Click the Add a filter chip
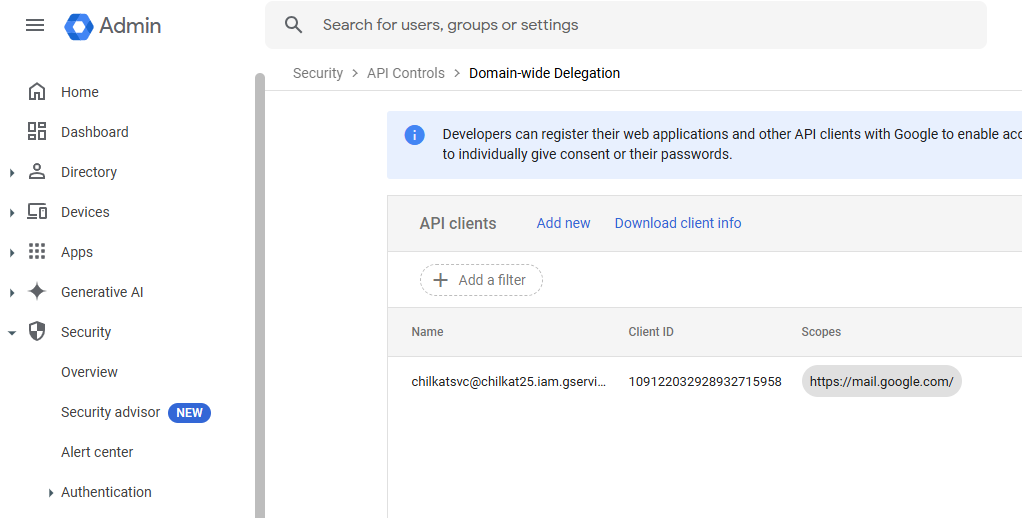 [x=481, y=280]
